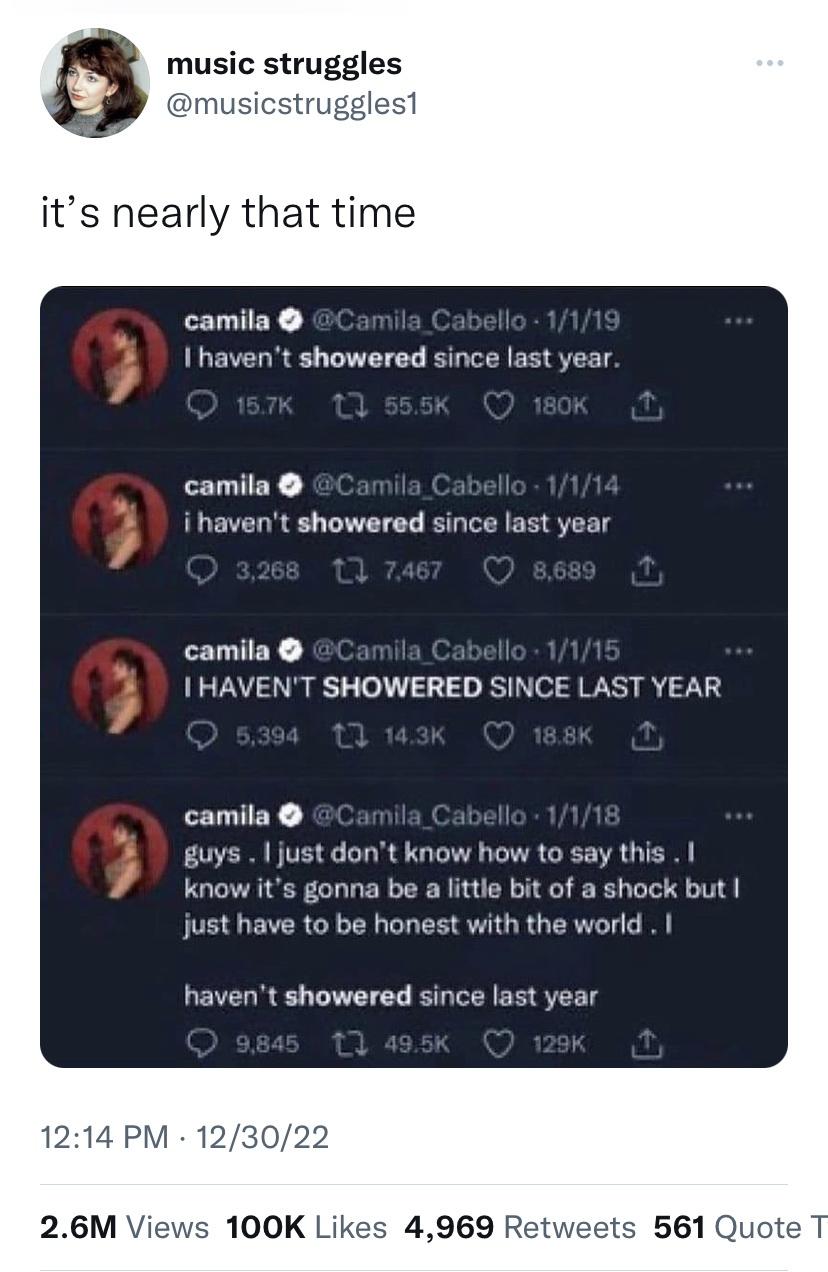Click the reply icon showing 15.7K
828x1272 pixels.
(x=199, y=406)
